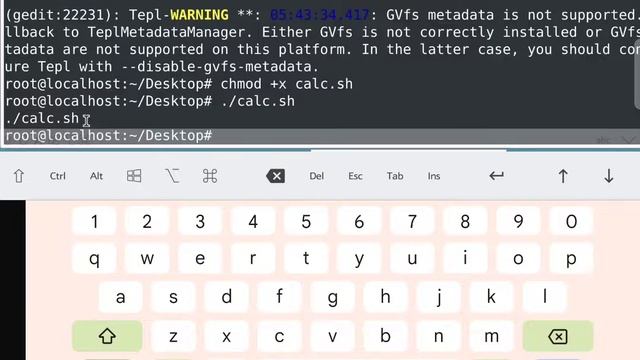
Task: Tap the letter p key
Action: tap(571, 258)
